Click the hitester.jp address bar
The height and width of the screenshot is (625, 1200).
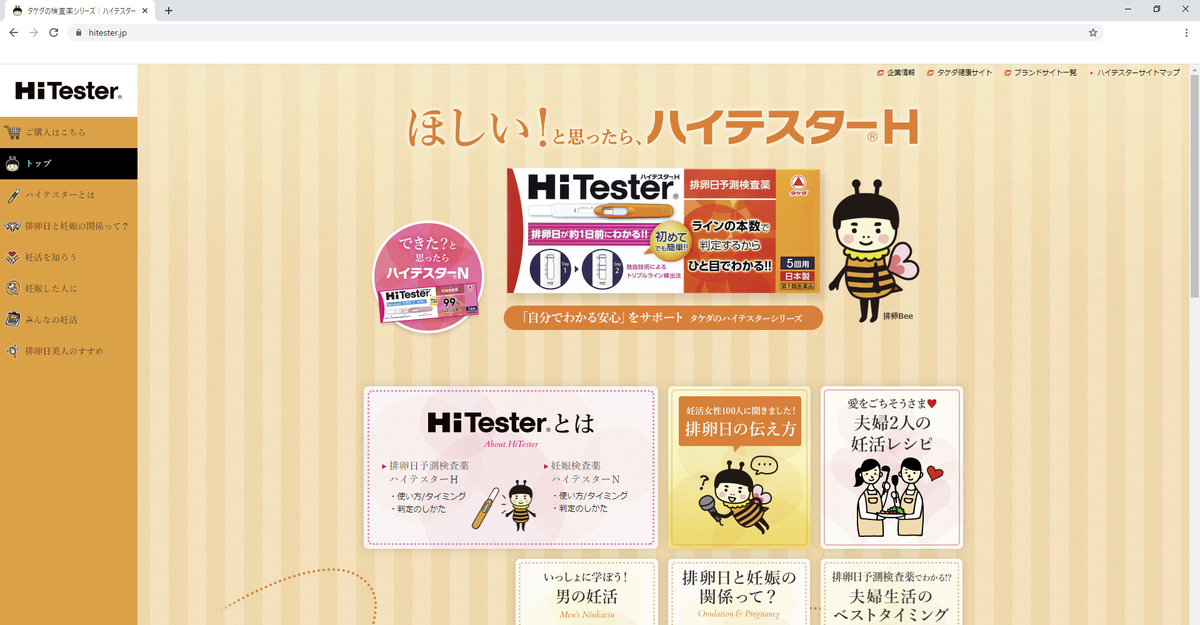coord(585,32)
